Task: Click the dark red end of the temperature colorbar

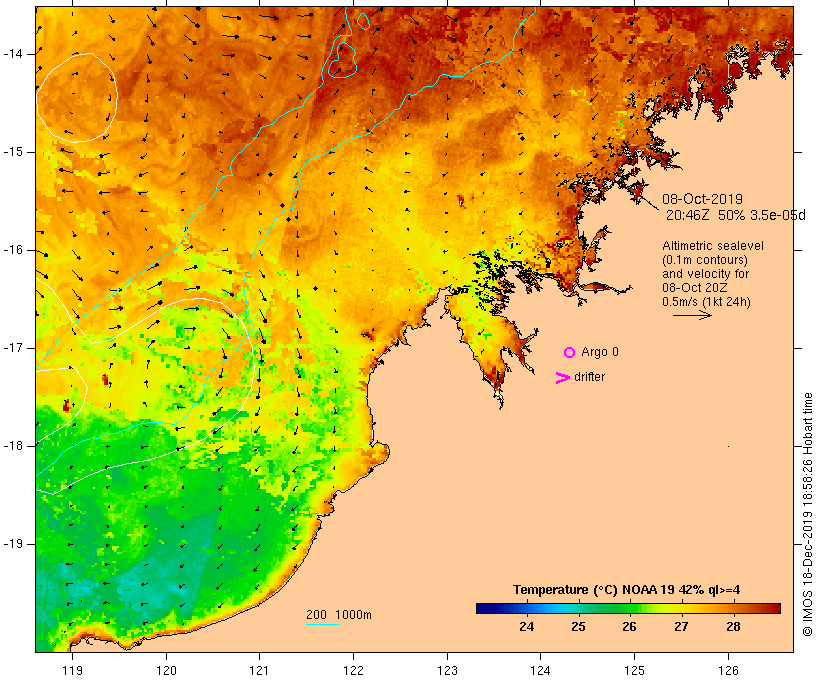Action: [775, 608]
